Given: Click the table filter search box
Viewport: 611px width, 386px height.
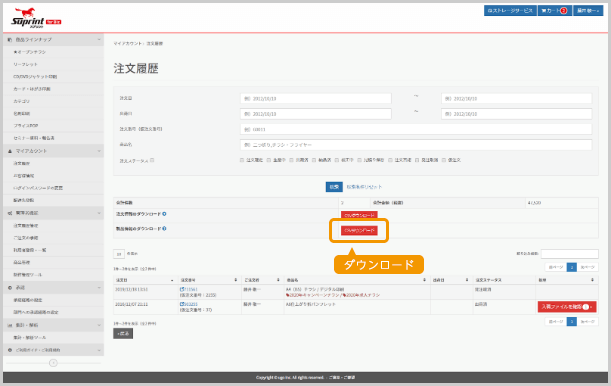Looking at the screenshot, I should coord(569,254).
